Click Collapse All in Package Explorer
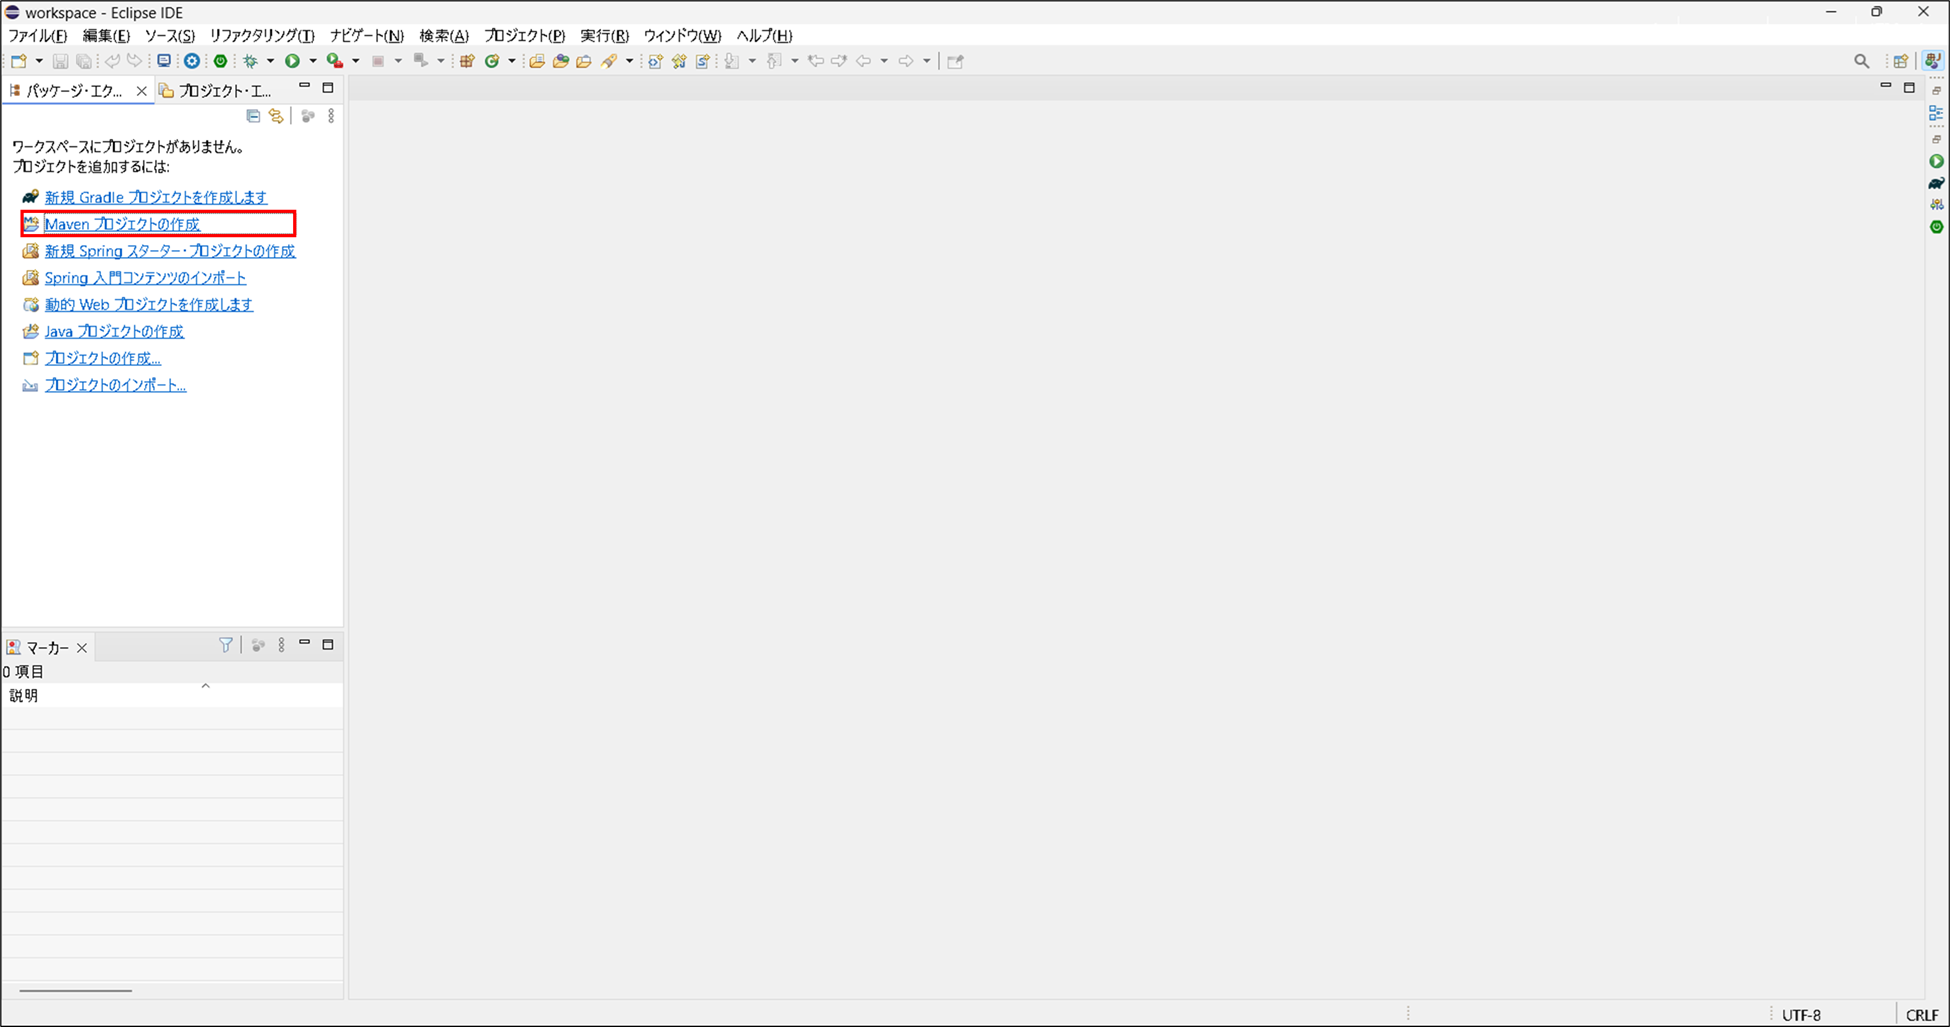The height and width of the screenshot is (1027, 1950). 253,116
